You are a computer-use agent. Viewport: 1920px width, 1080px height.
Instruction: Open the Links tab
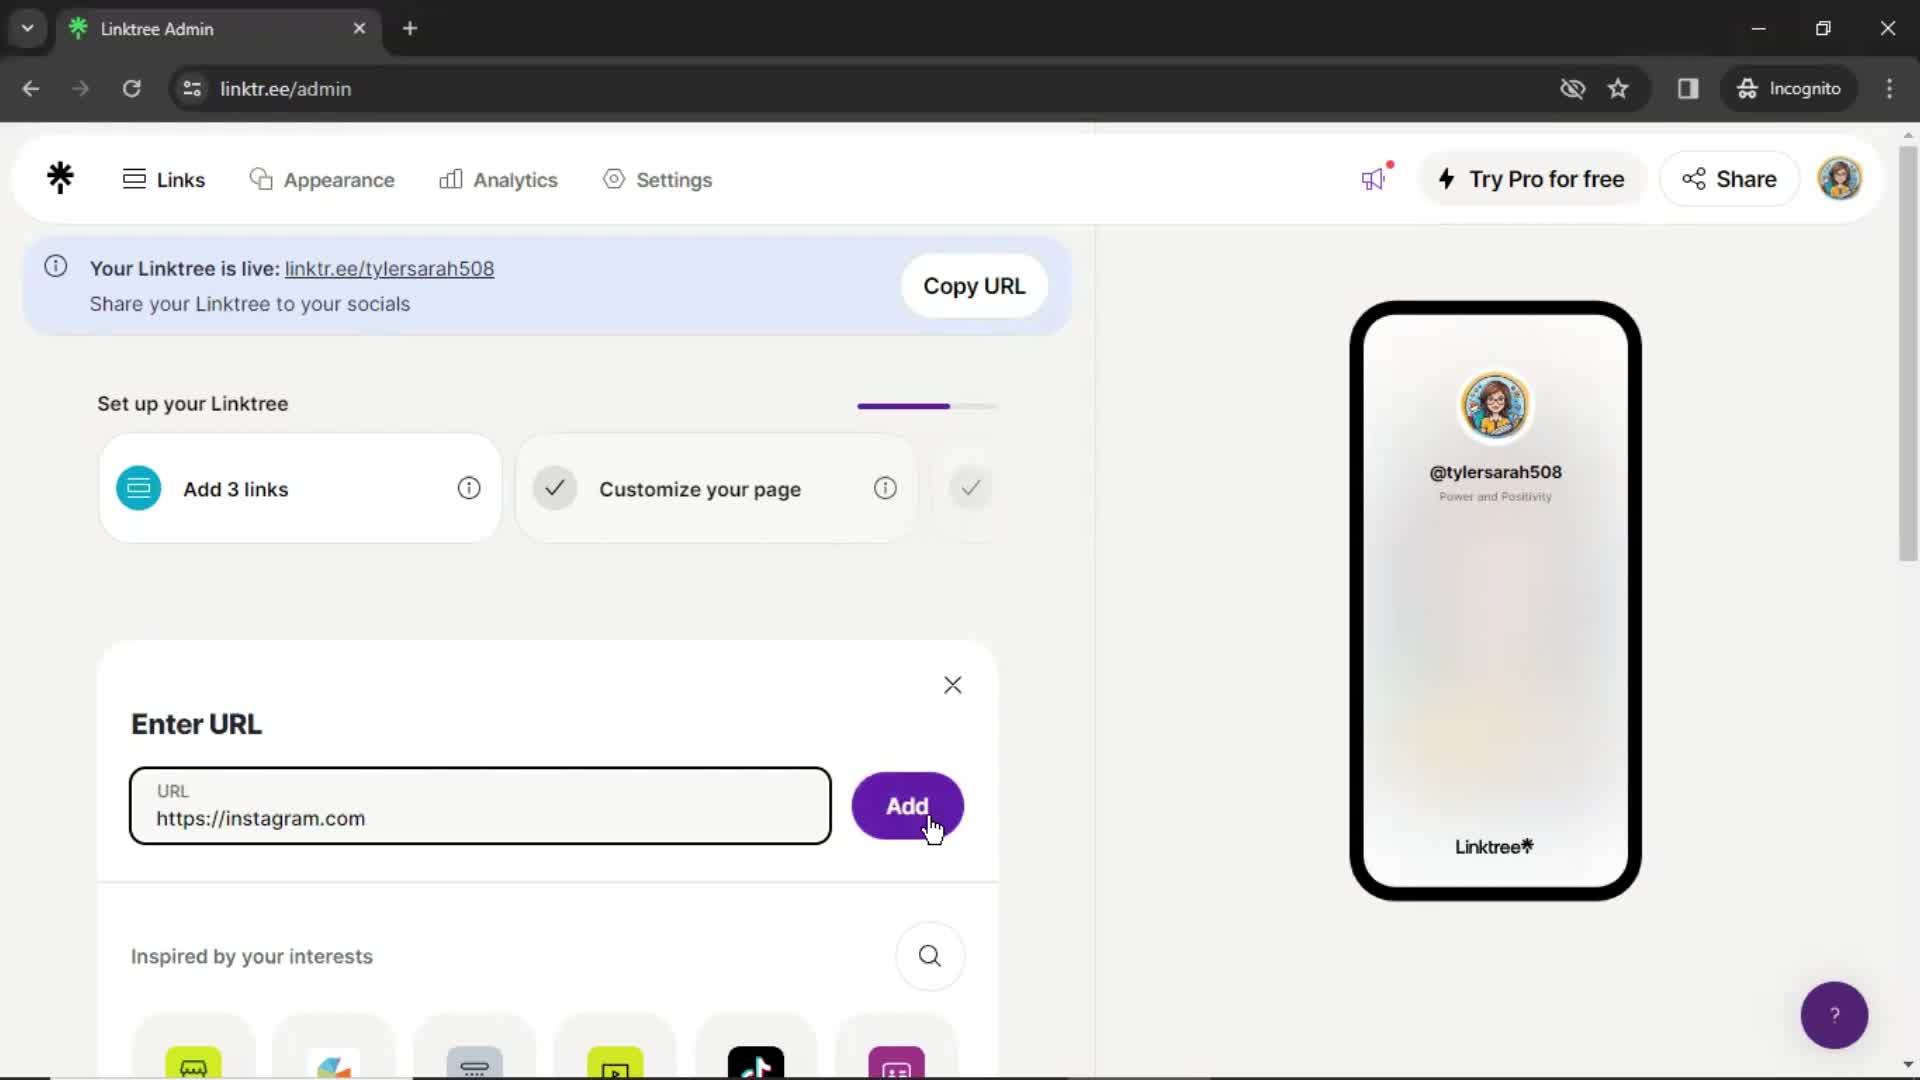pyautogui.click(x=164, y=178)
